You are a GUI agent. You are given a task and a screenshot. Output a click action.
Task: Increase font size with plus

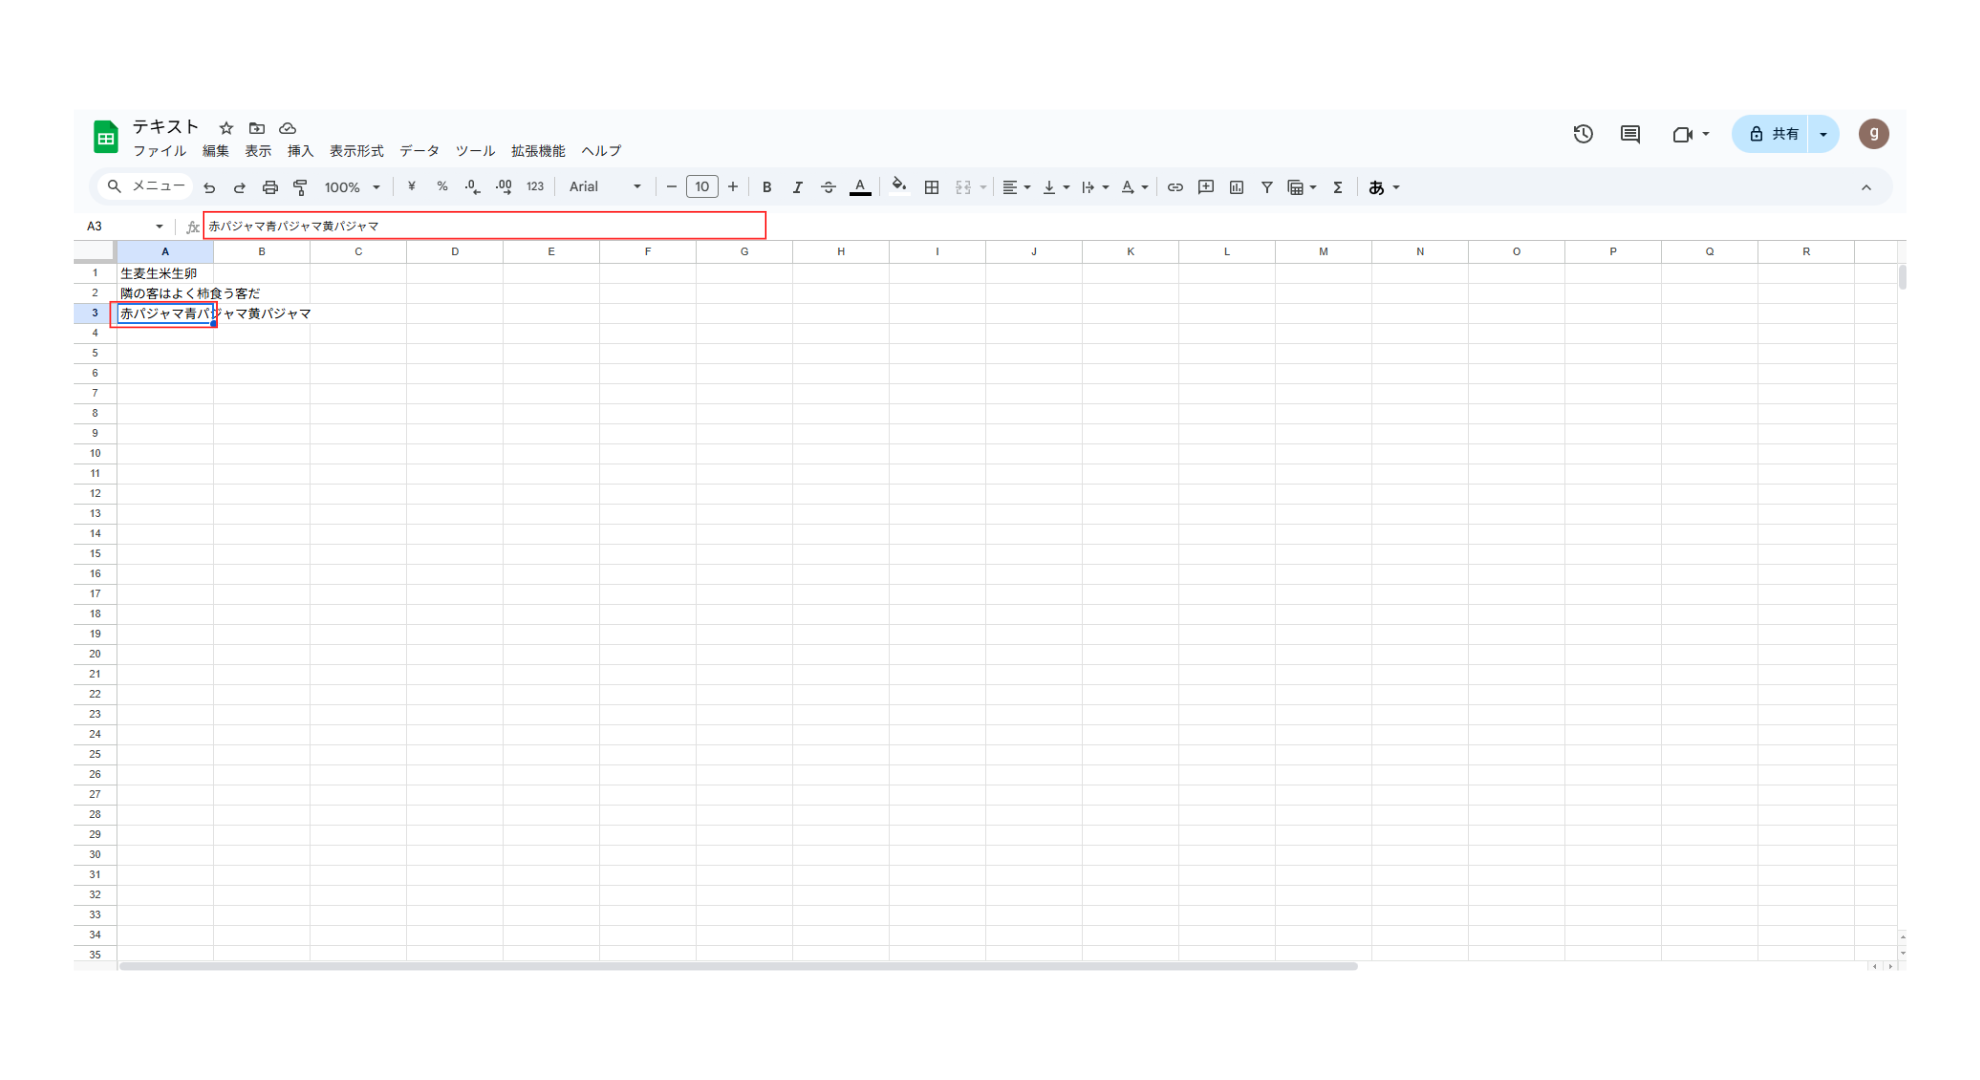[733, 187]
